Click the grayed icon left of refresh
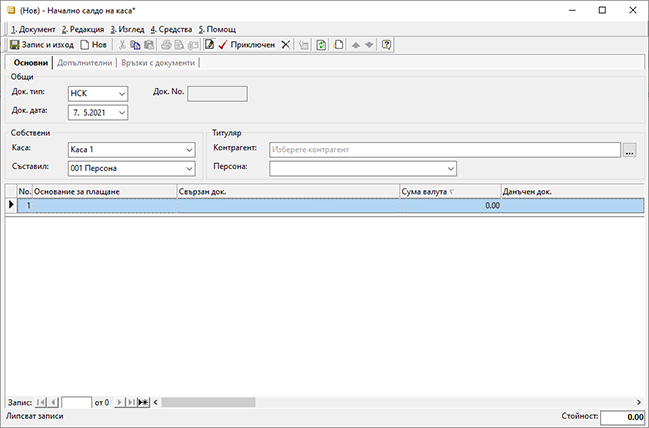Screen dimensions: 649x428 pyautogui.click(x=304, y=45)
